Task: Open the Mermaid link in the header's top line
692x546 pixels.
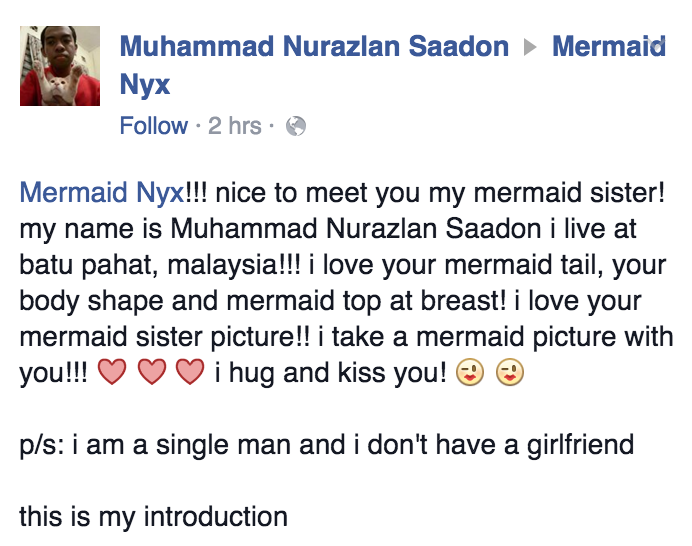Action: click(x=608, y=46)
